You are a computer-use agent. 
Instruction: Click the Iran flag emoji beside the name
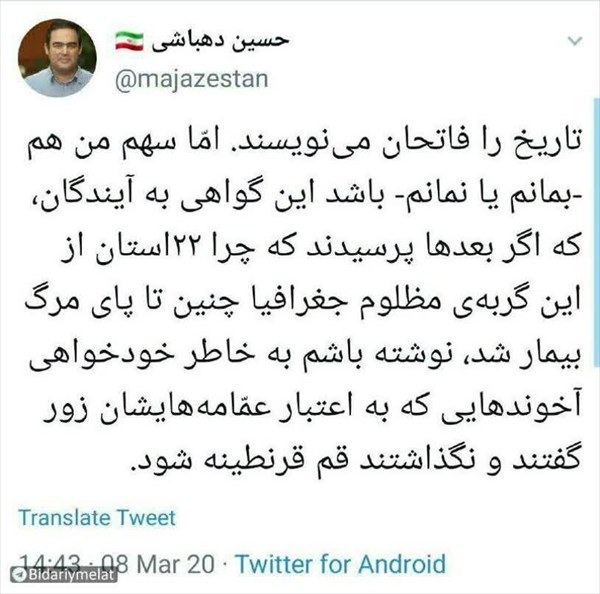pyautogui.click(x=129, y=41)
